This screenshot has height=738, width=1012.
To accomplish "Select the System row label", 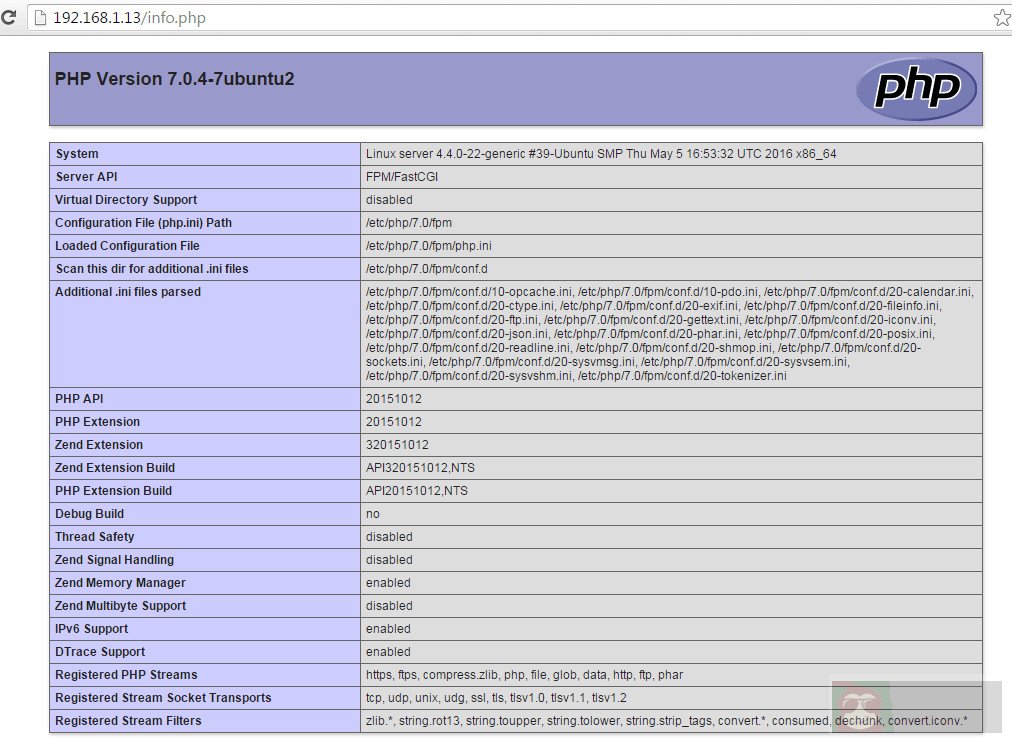I will (77, 154).
